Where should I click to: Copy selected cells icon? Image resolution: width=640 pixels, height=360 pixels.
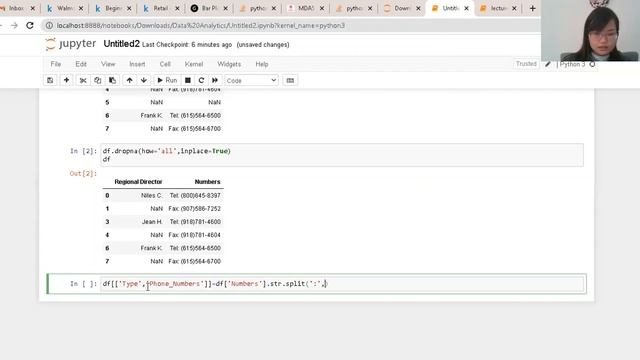98,80
